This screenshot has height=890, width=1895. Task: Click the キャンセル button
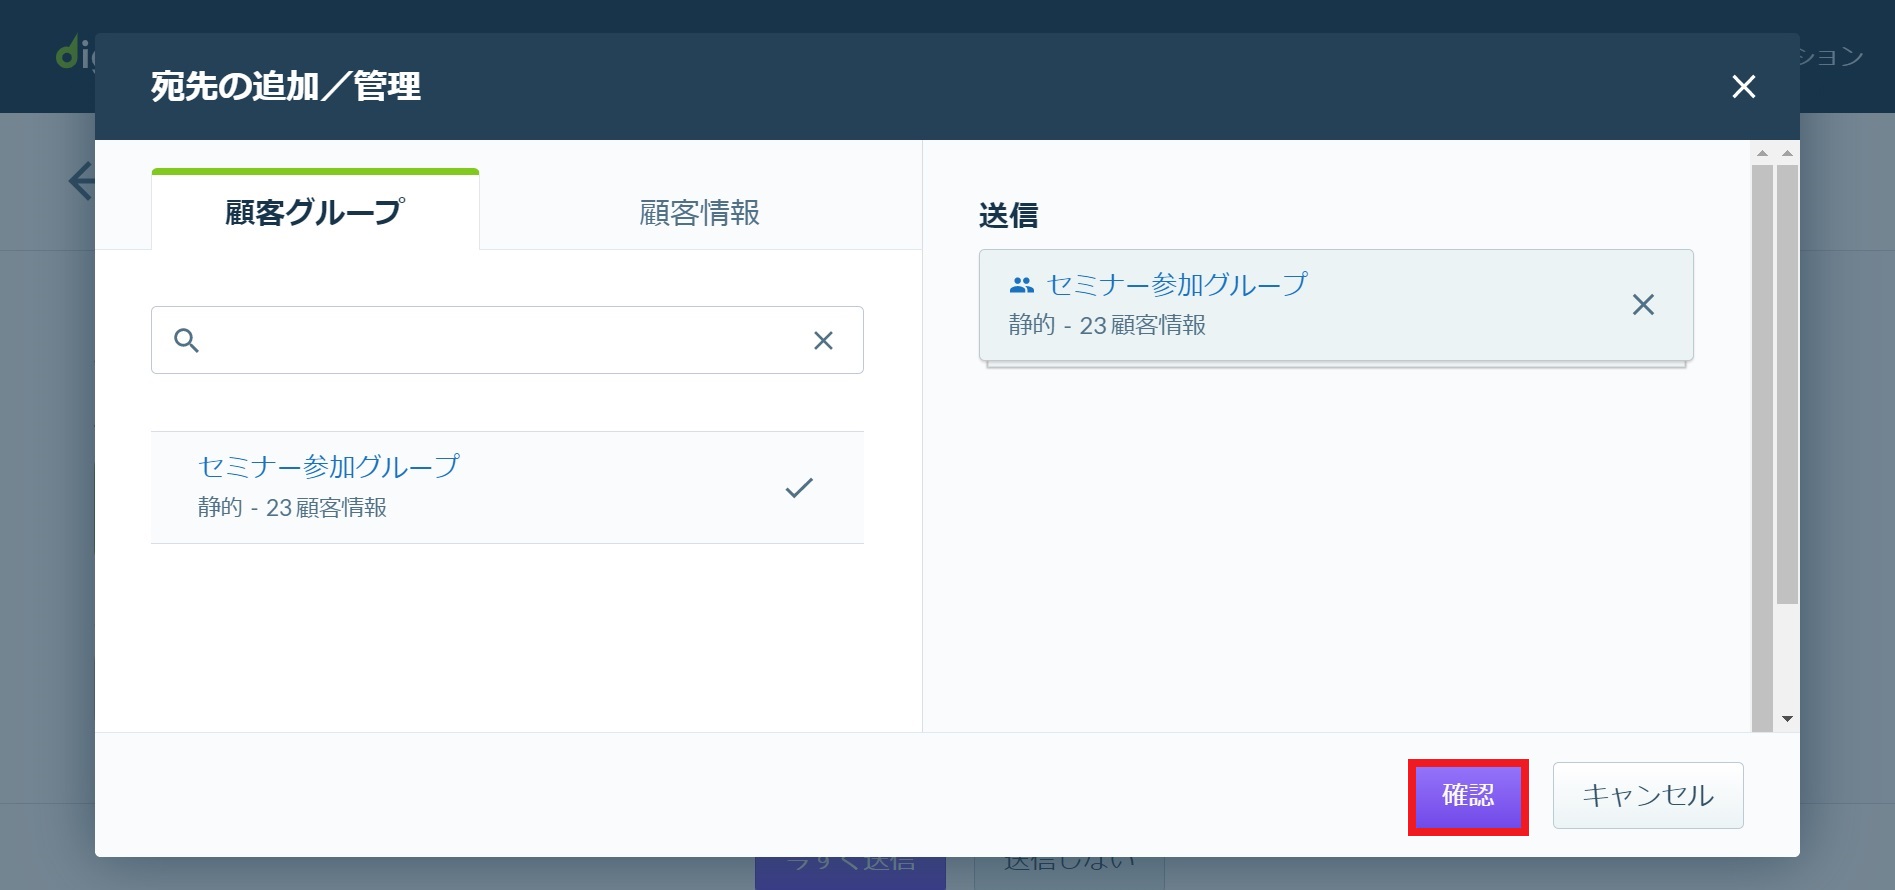(x=1648, y=796)
